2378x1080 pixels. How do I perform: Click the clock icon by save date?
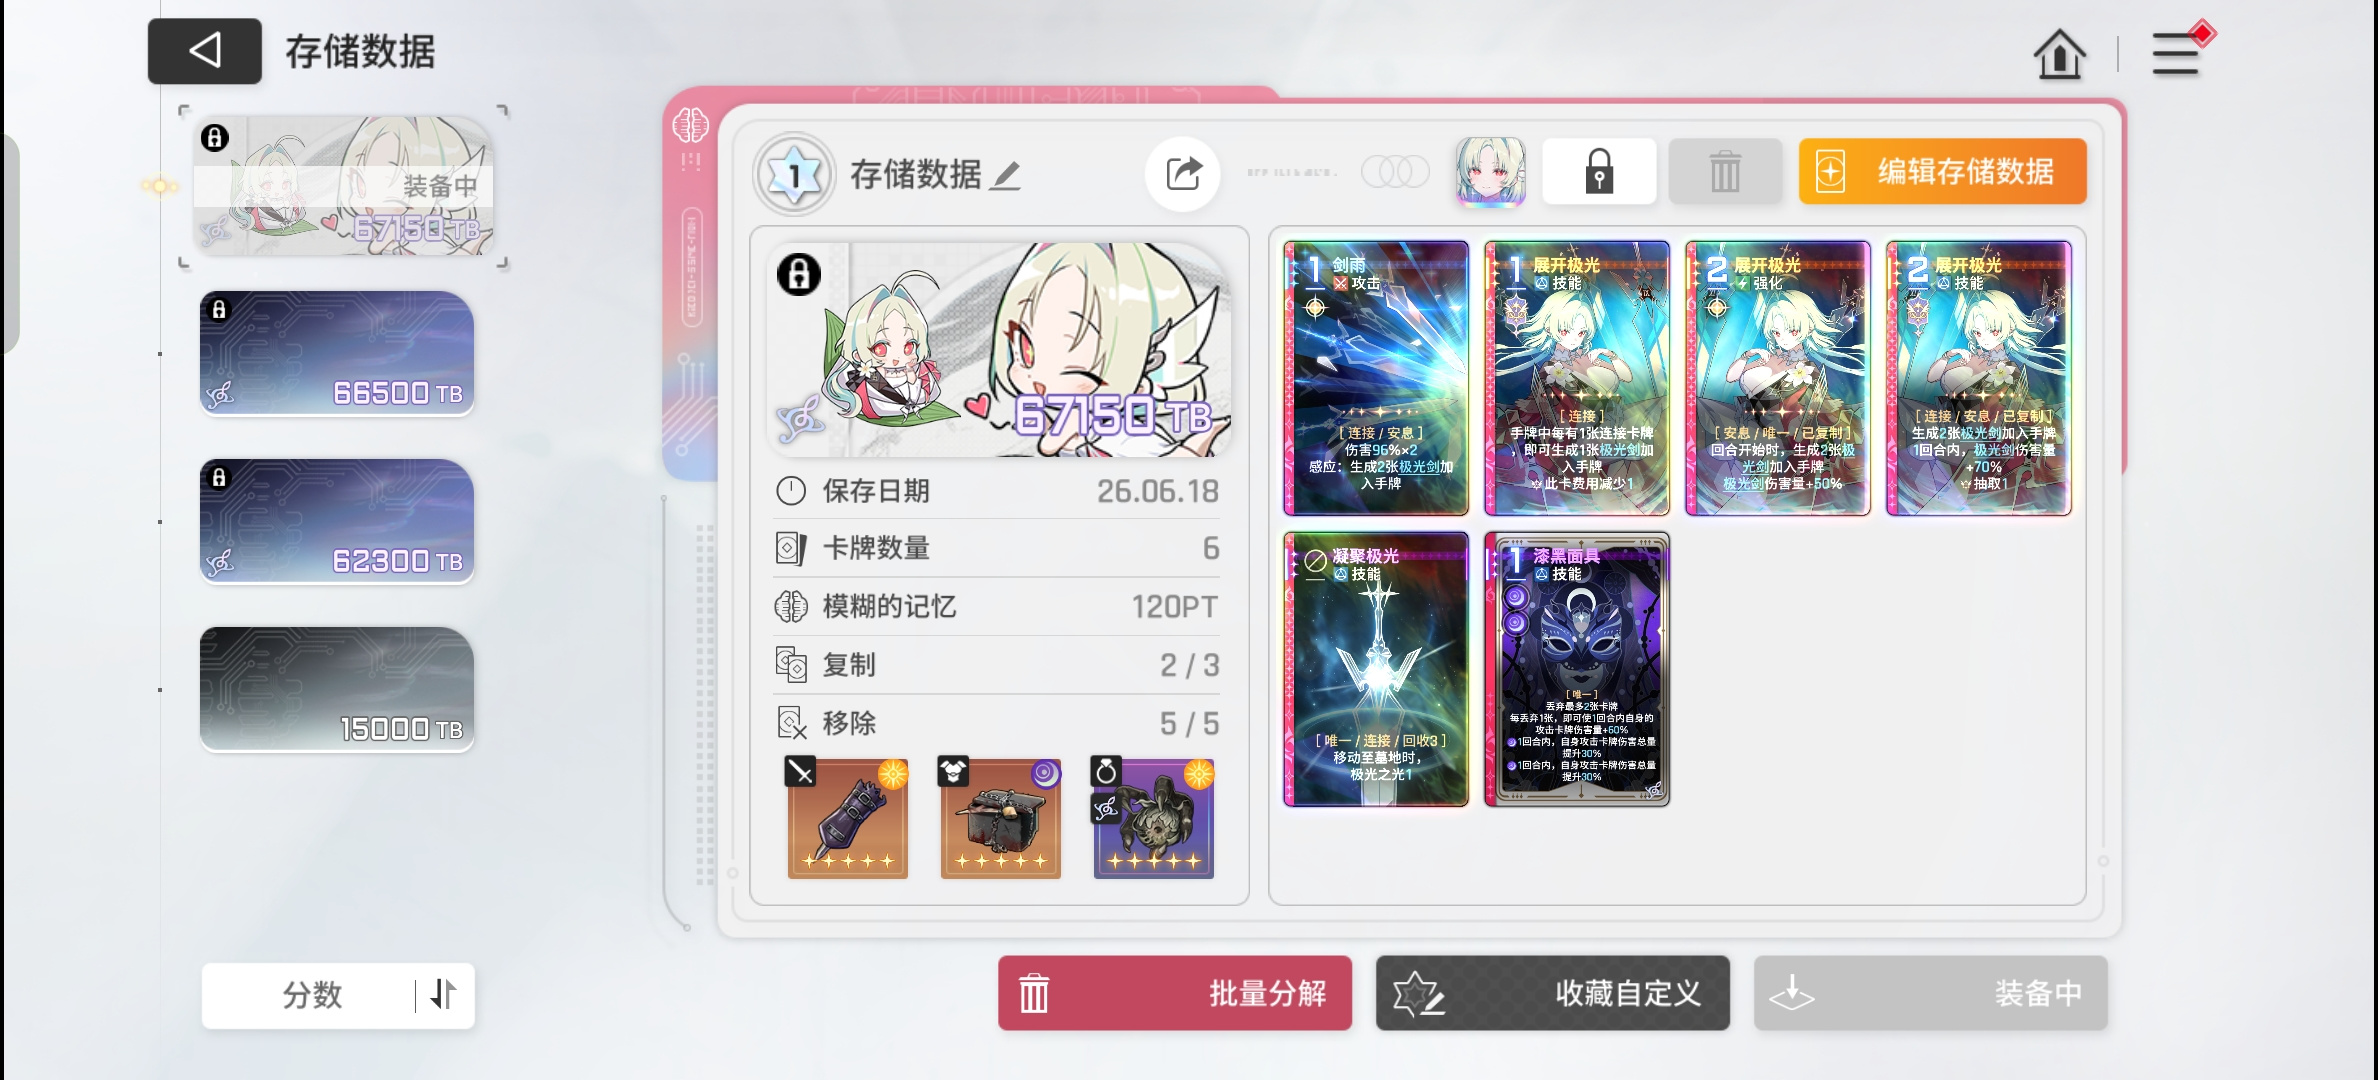[791, 491]
